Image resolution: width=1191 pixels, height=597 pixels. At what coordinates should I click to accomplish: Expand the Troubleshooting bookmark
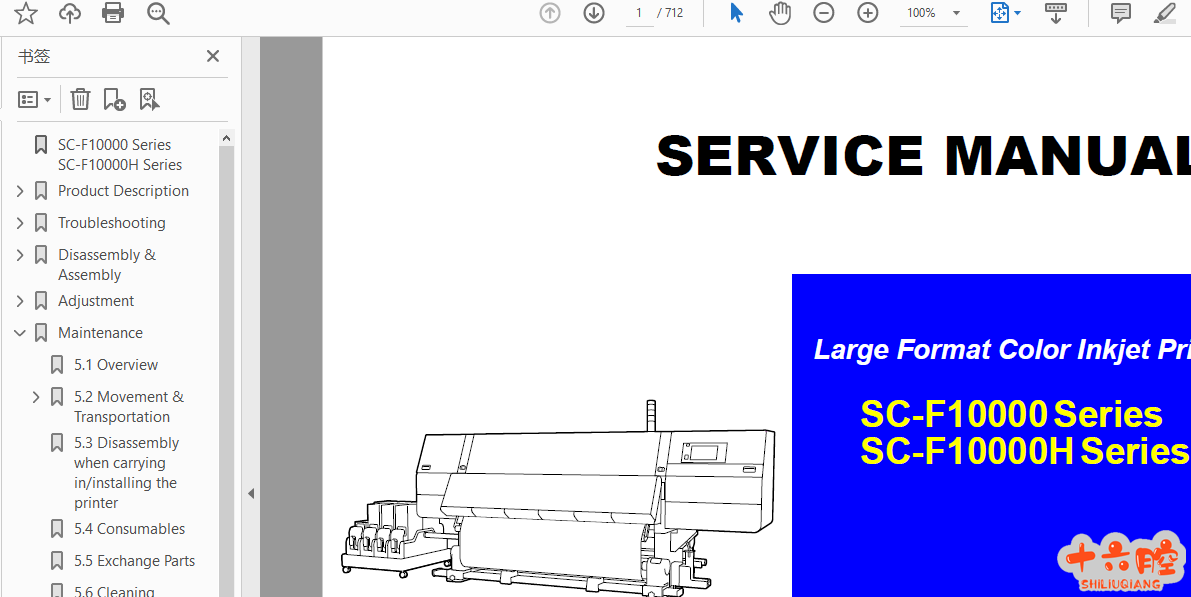point(20,223)
